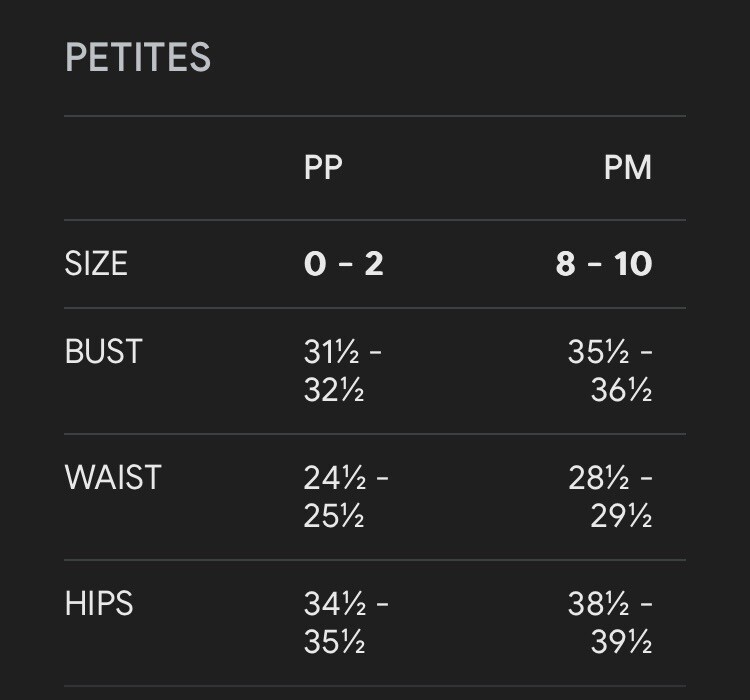This screenshot has width=750, height=700.
Task: Click the 39½ hips measurement under PM
Action: [621, 642]
